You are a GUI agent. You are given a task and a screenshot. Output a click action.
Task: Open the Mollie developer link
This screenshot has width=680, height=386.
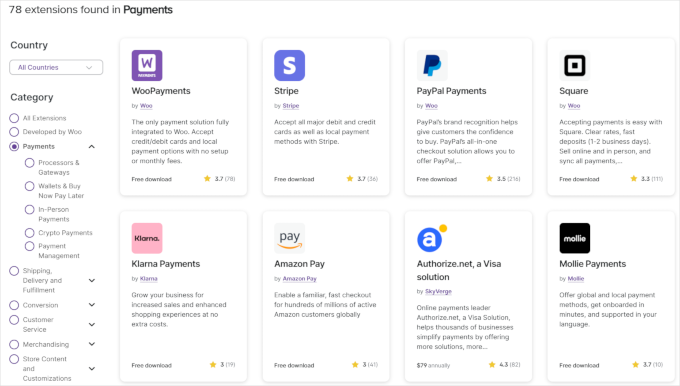(x=576, y=279)
